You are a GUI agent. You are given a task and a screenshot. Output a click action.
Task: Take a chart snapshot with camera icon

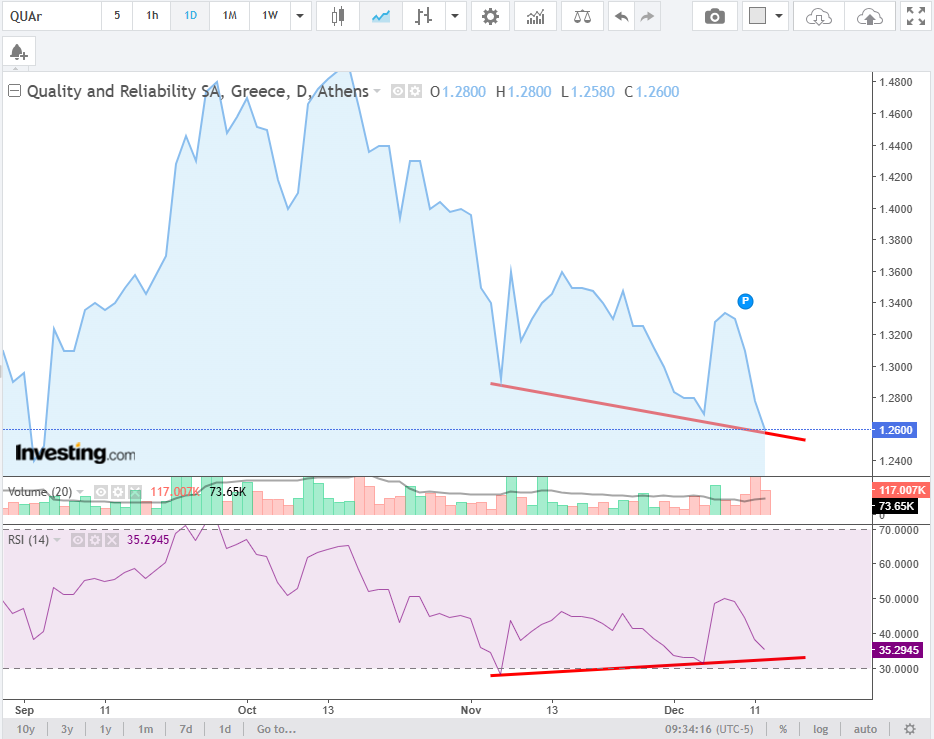(x=714, y=16)
